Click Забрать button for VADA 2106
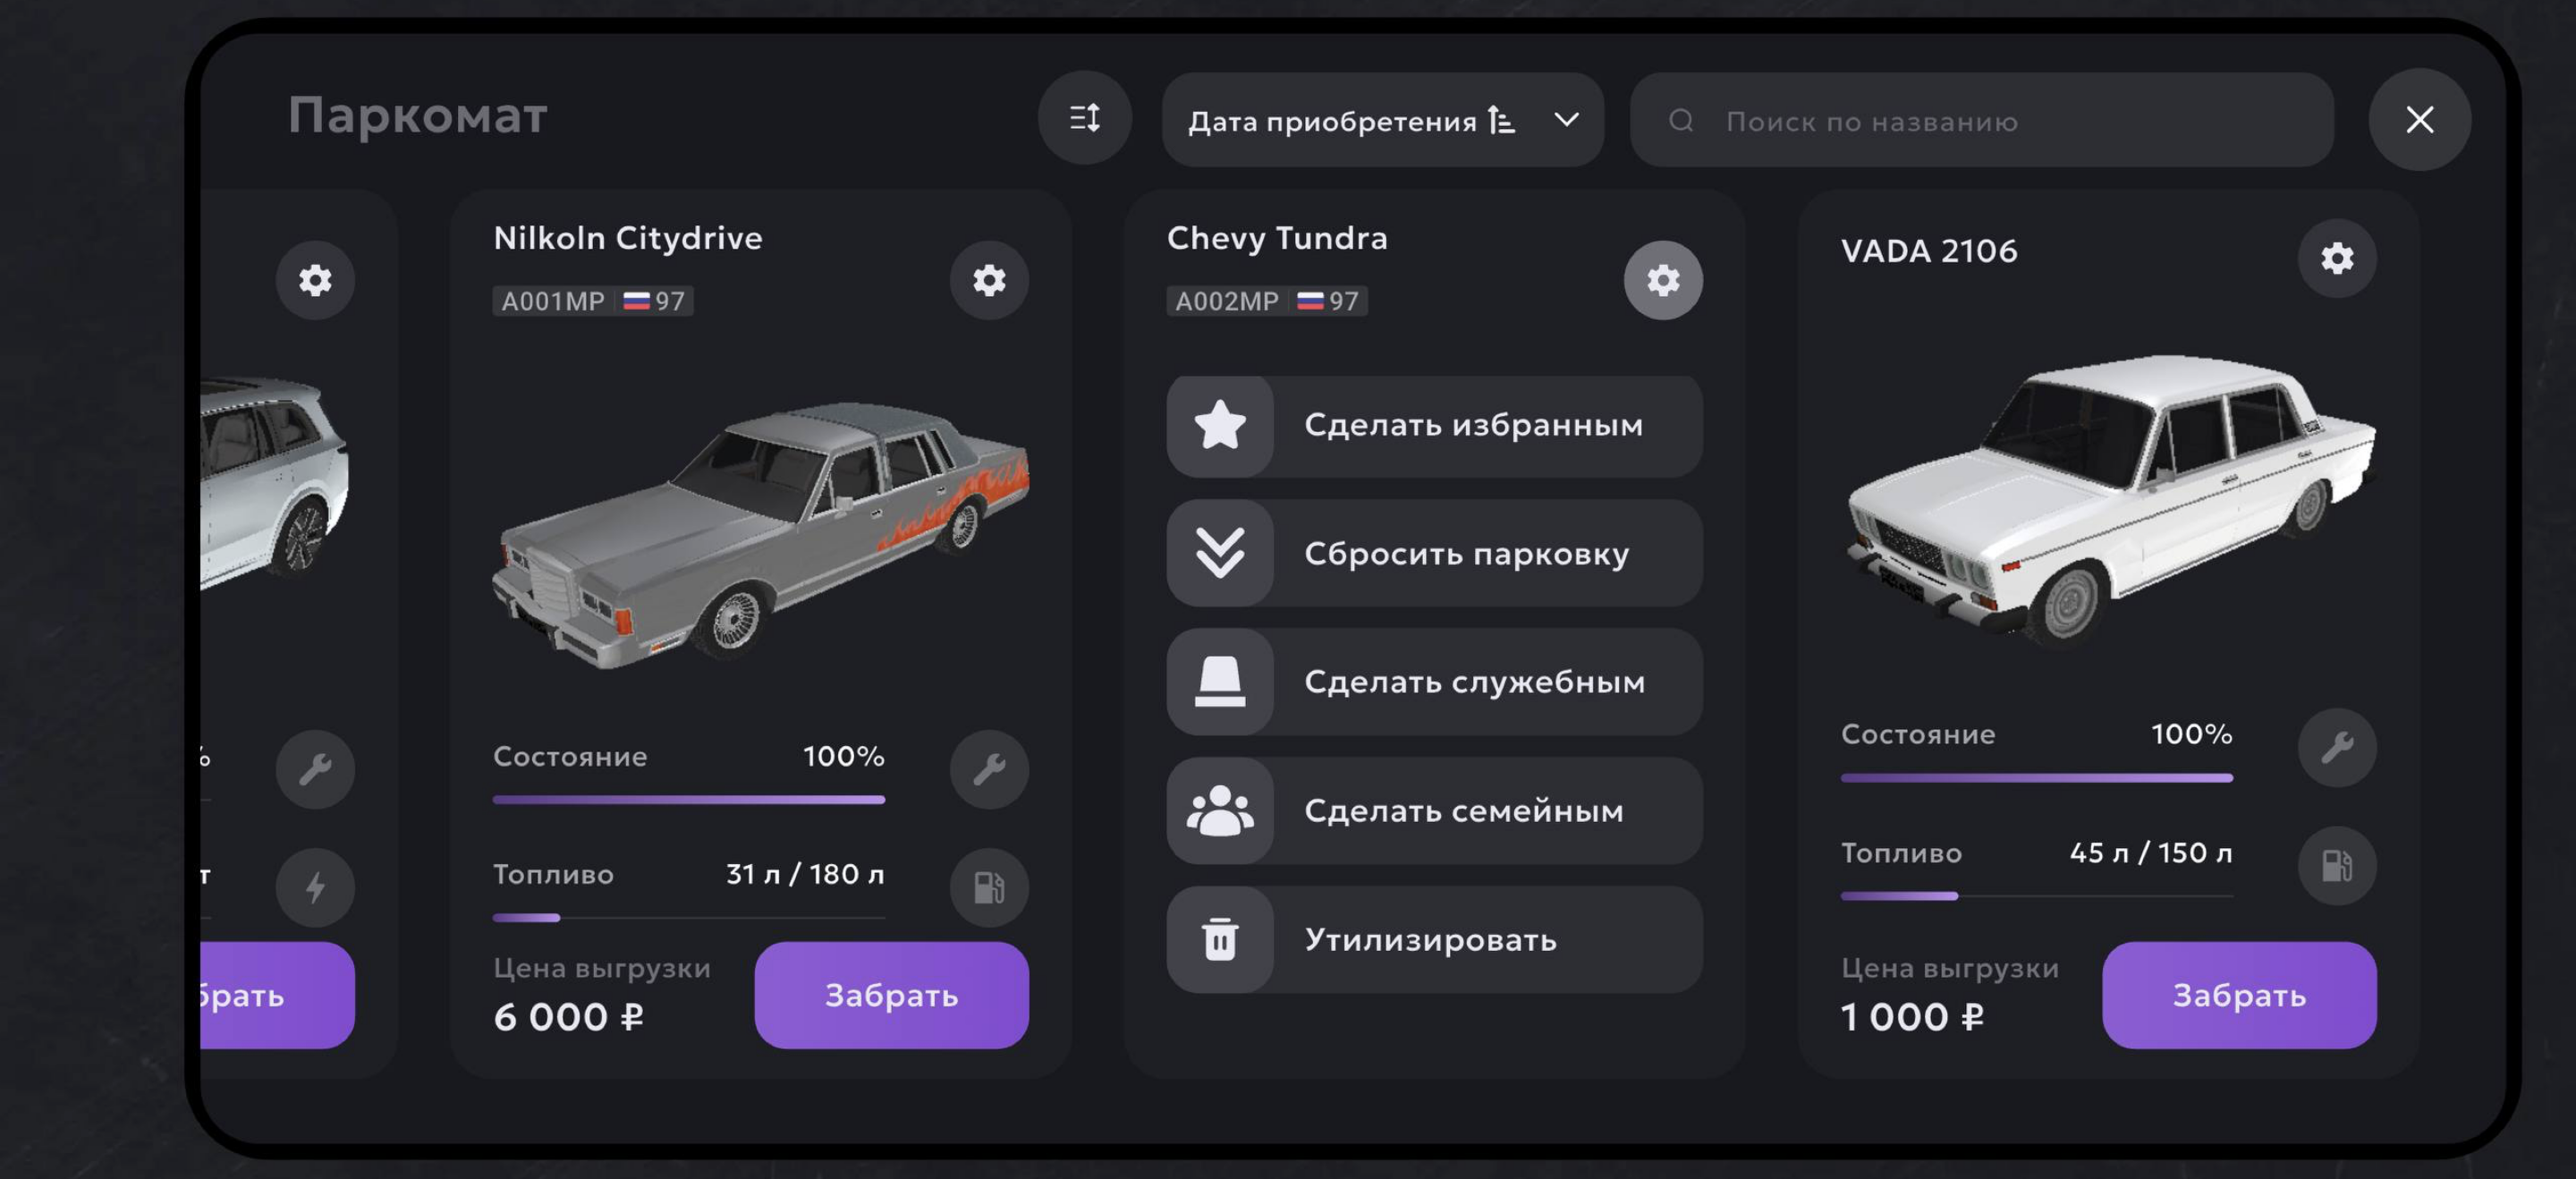This screenshot has height=1179, width=2576. 2239,995
